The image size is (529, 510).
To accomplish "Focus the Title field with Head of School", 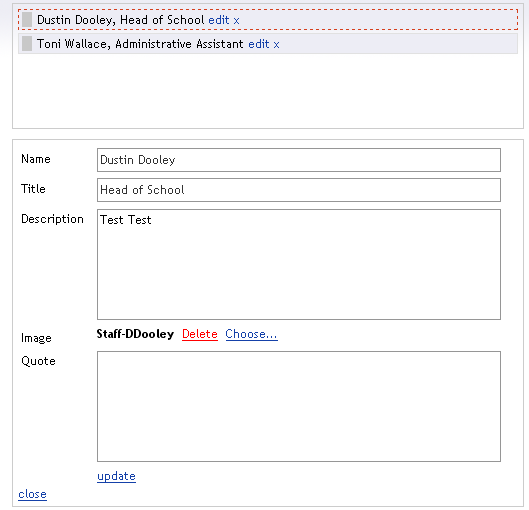I will click(x=299, y=190).
